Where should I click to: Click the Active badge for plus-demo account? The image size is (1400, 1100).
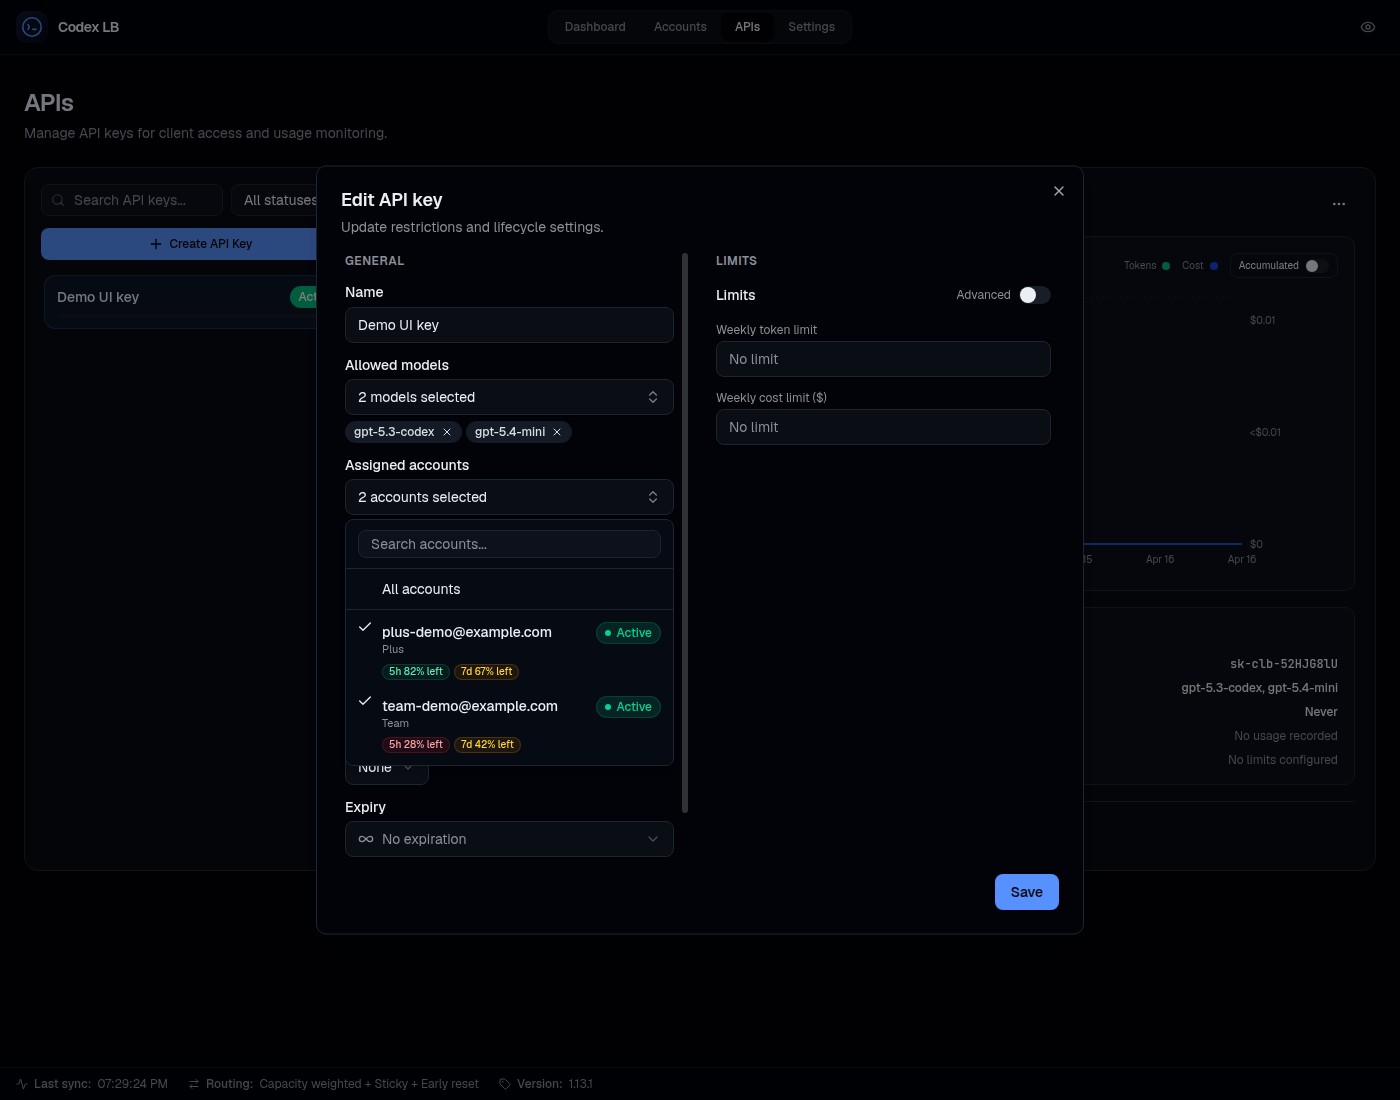point(628,633)
